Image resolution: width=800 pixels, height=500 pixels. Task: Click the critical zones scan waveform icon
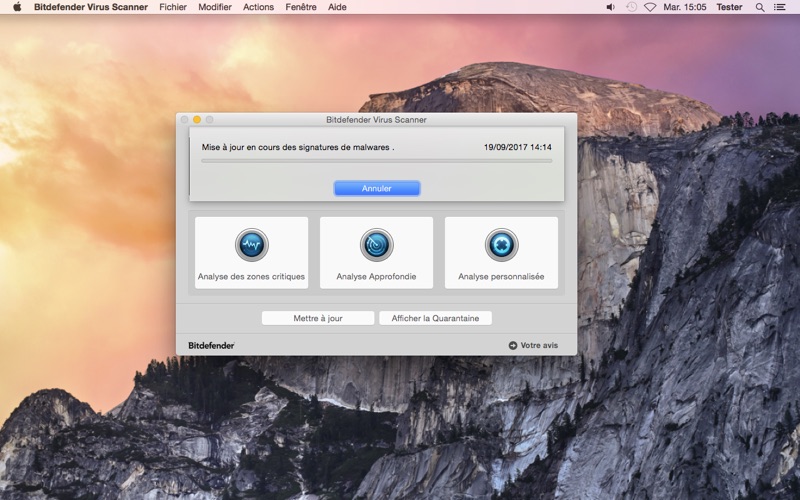(252, 245)
